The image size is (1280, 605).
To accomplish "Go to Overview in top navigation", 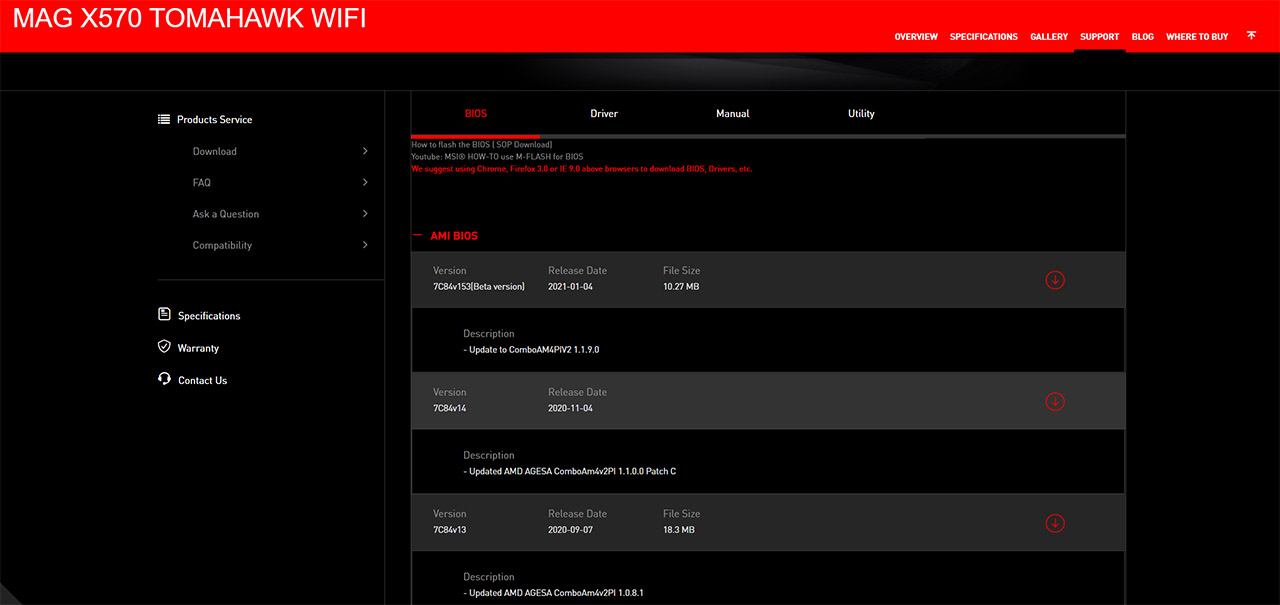I will tap(916, 37).
